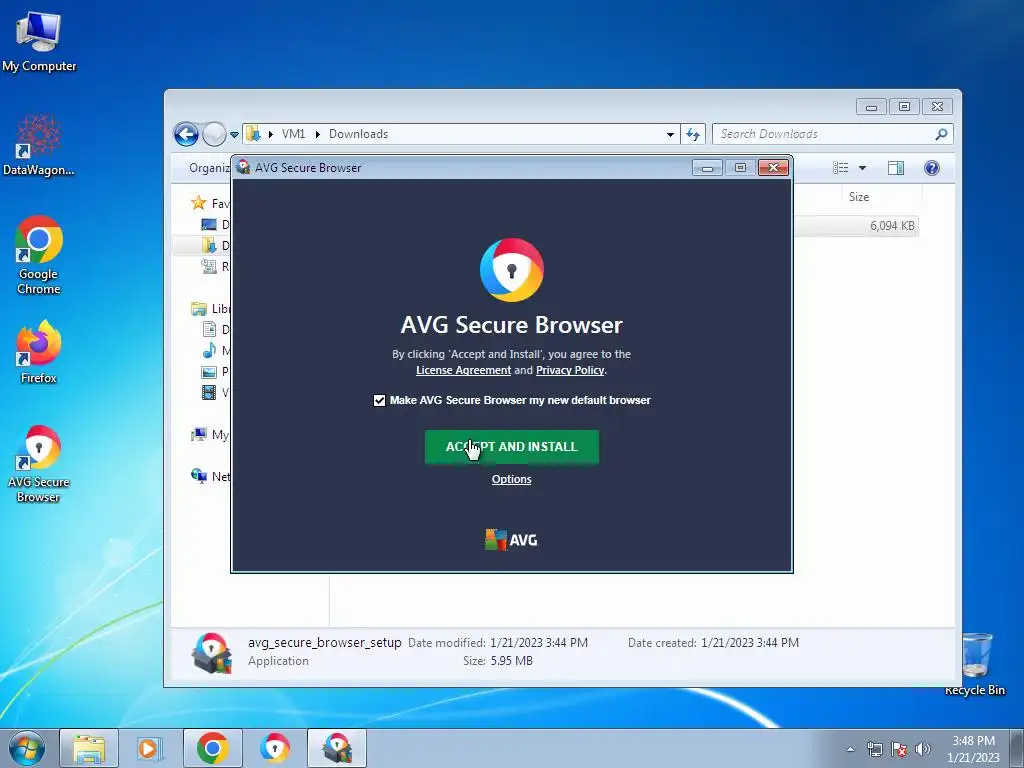This screenshot has width=1024, height=768.
Task: Open the Recycle Bin
Action: click(976, 664)
